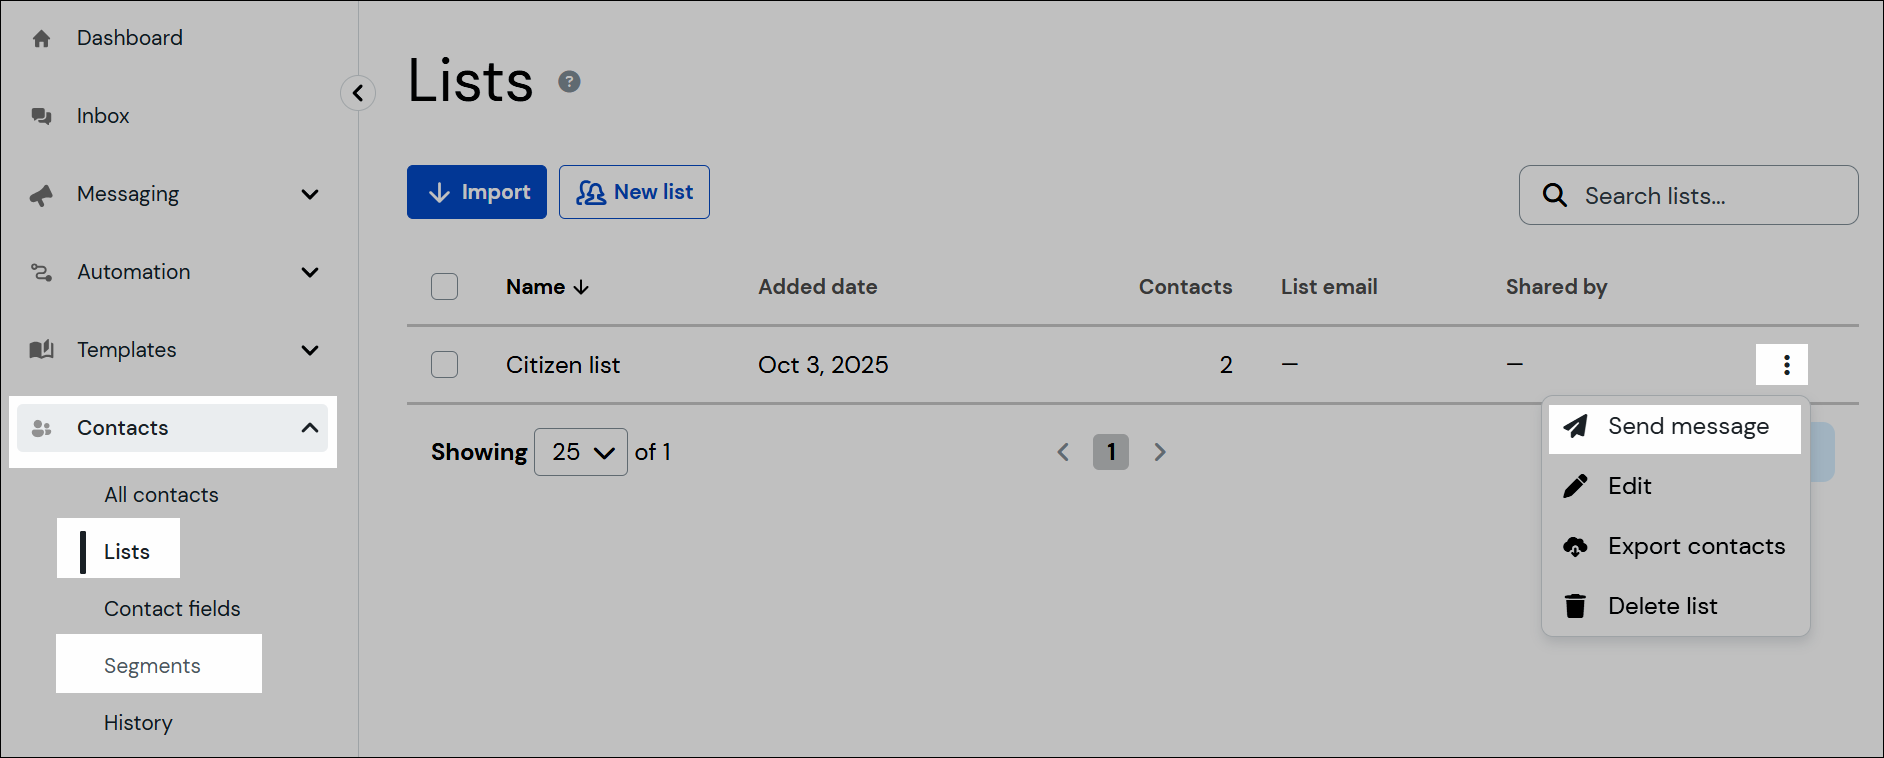Click the Import button
The width and height of the screenshot is (1884, 758).
tap(476, 191)
